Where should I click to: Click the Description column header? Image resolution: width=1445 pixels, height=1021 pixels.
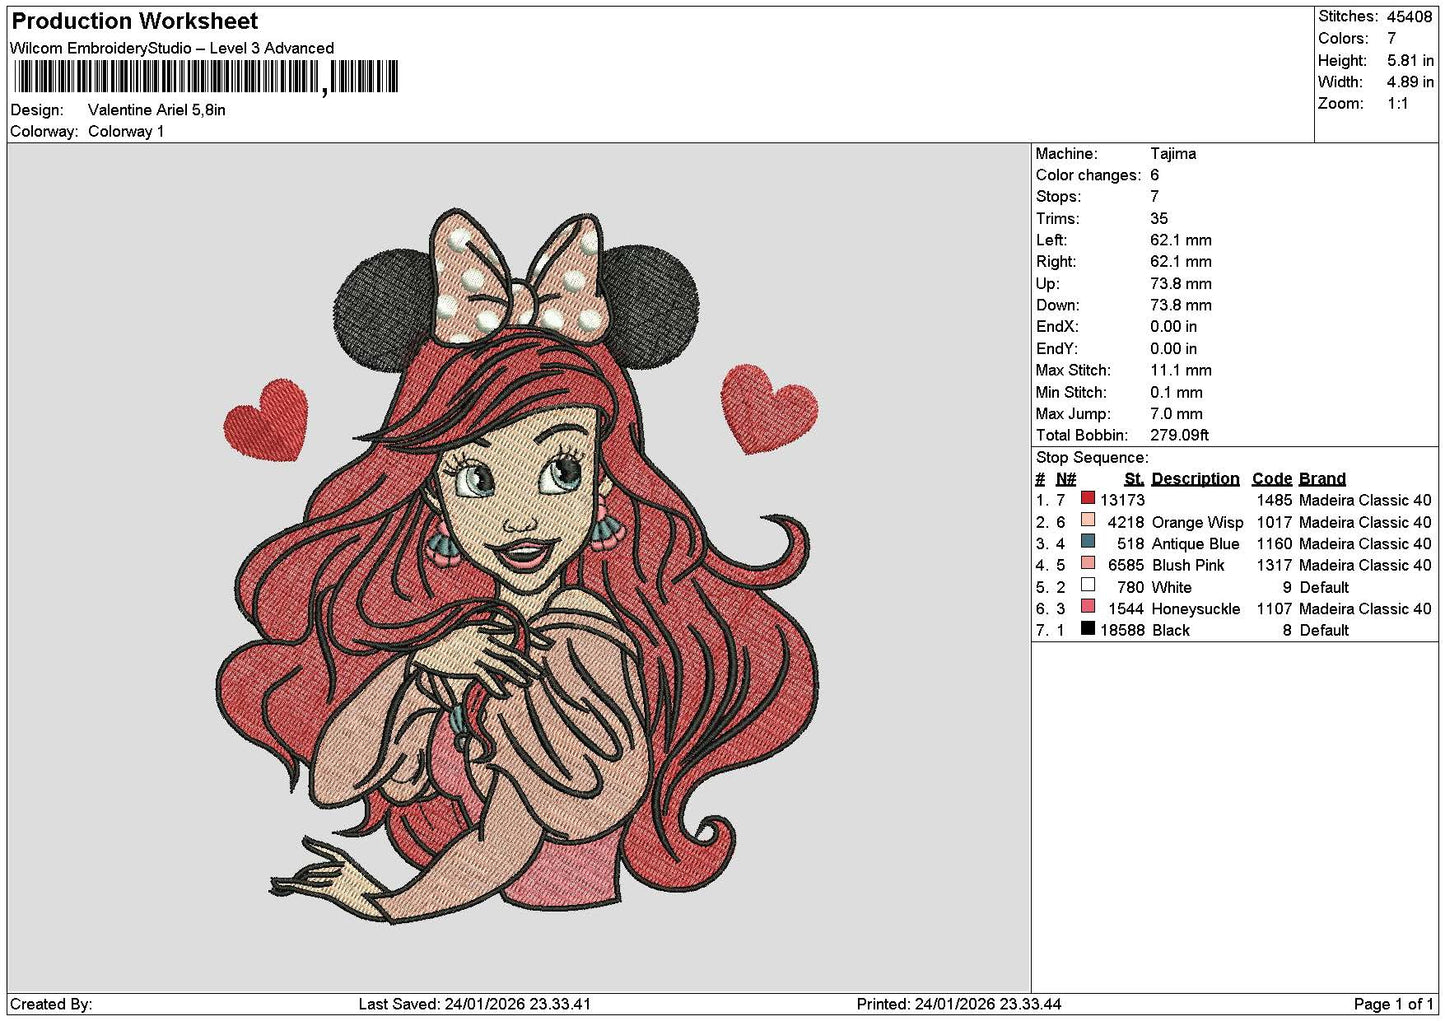pos(1195,479)
